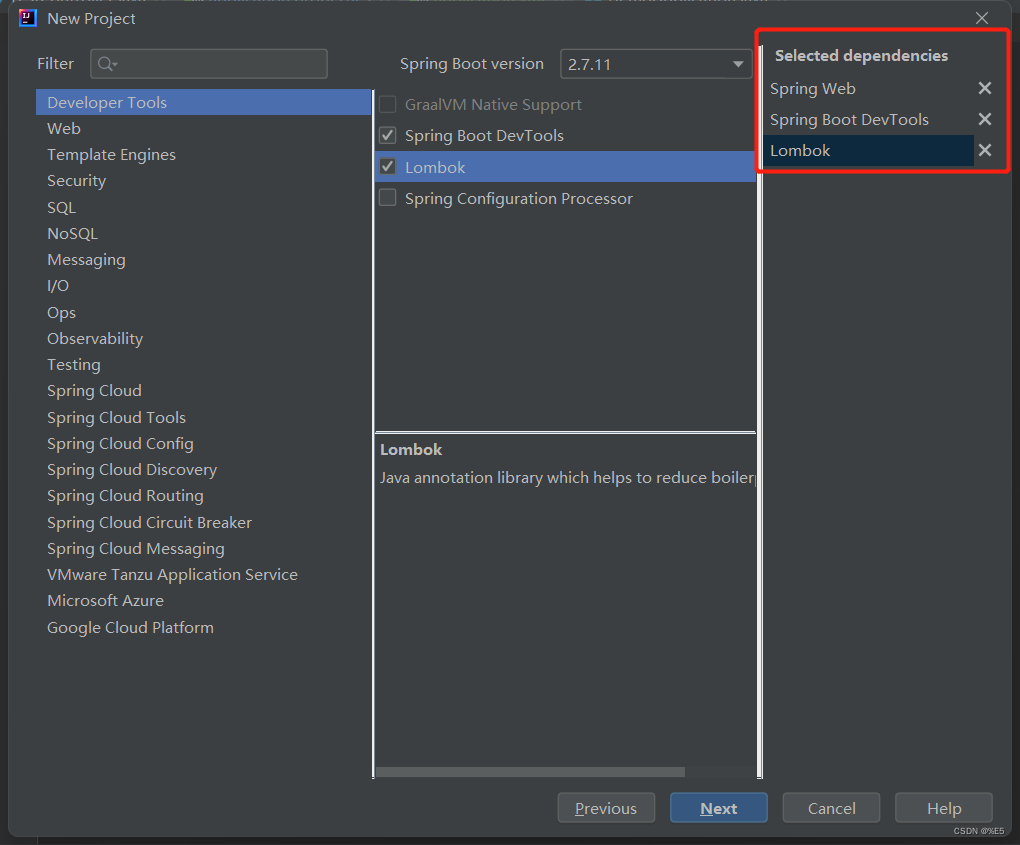Screen dimensions: 1020x845
Task: Click the Previous button
Action: (x=606, y=808)
